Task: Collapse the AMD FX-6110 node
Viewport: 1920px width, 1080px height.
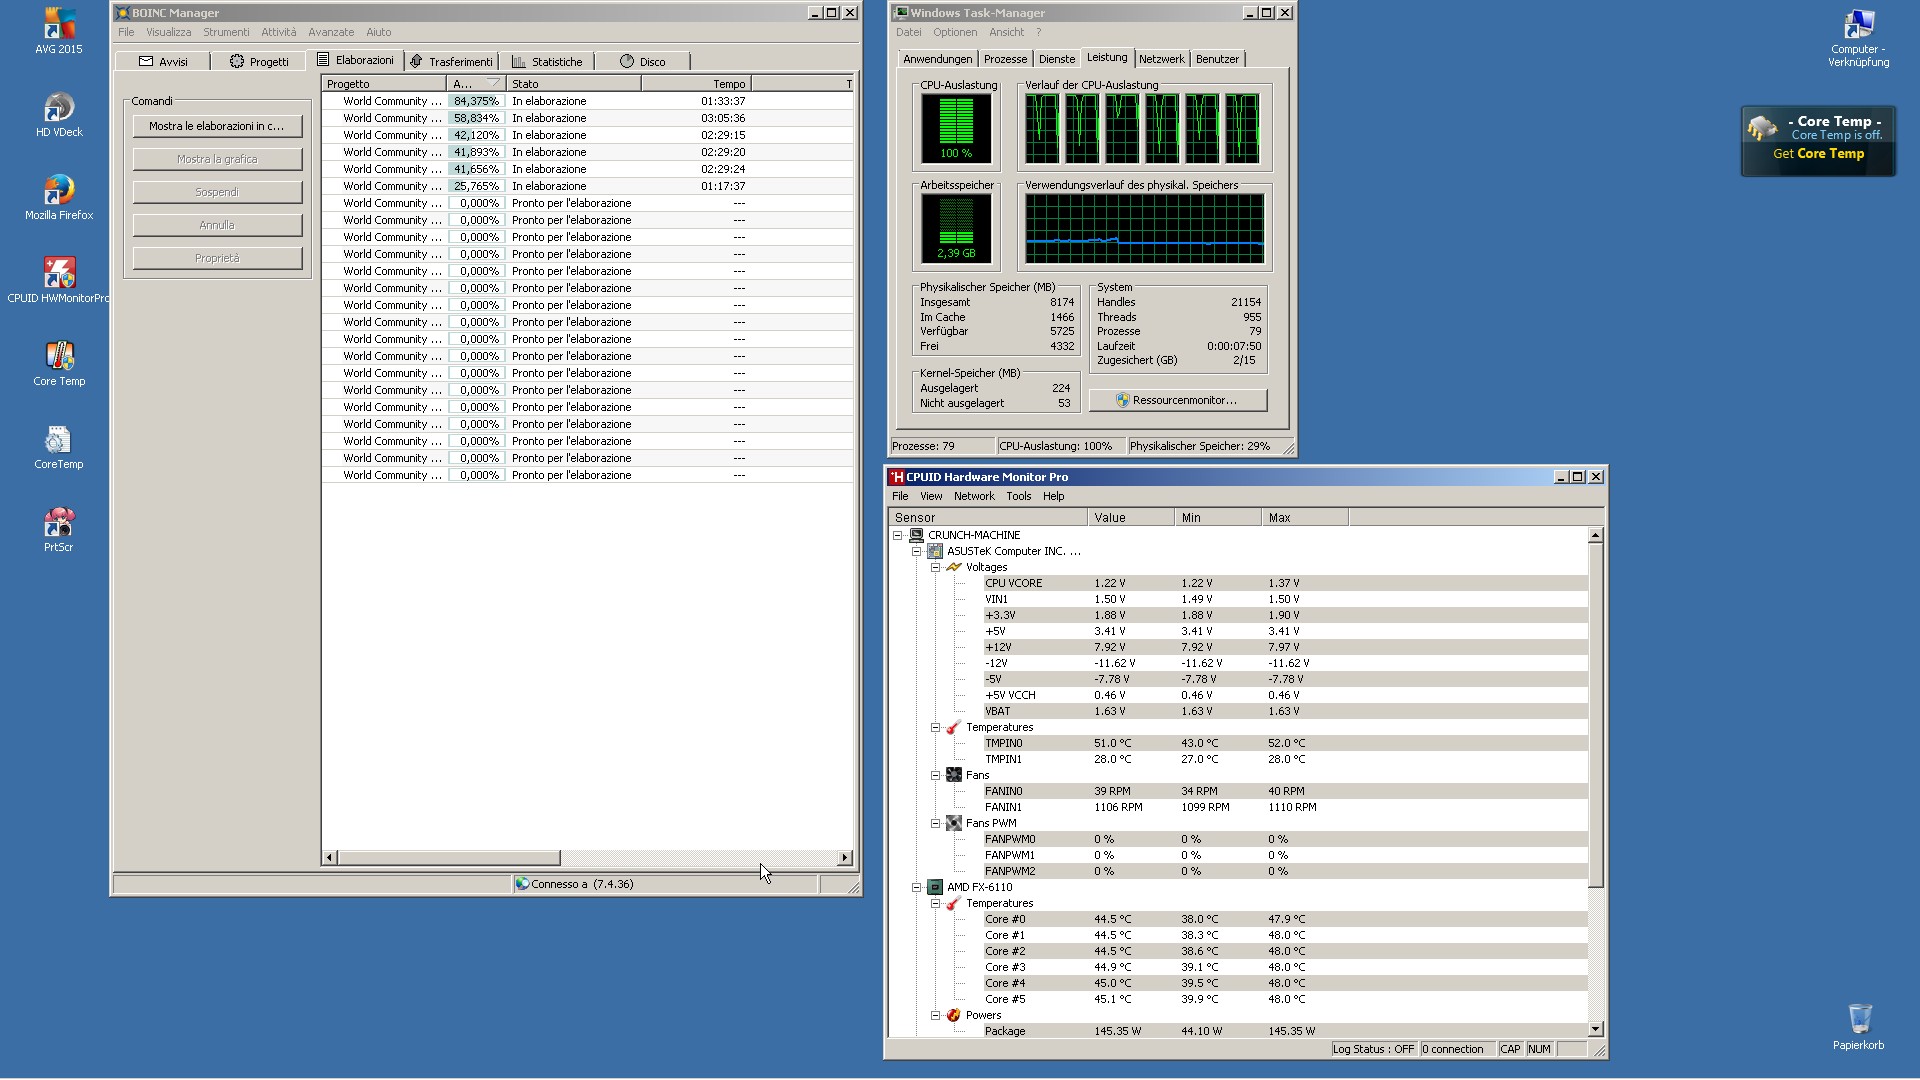Action: coord(916,887)
